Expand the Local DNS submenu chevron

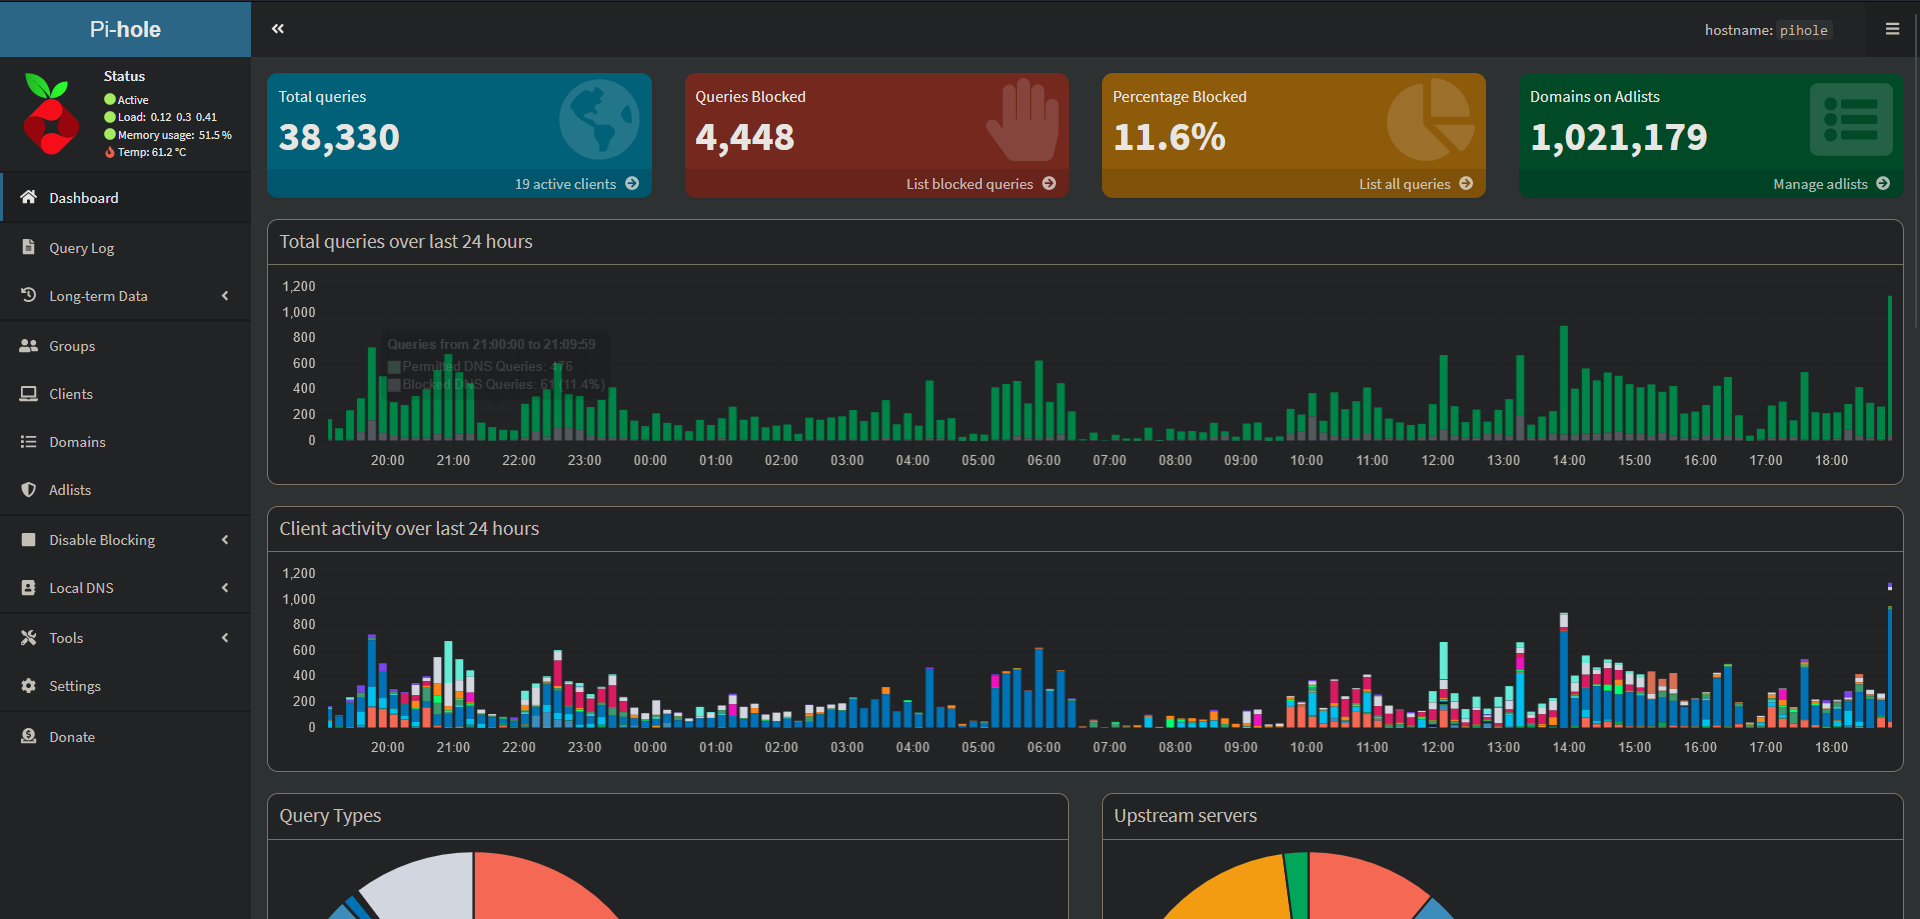pos(225,587)
